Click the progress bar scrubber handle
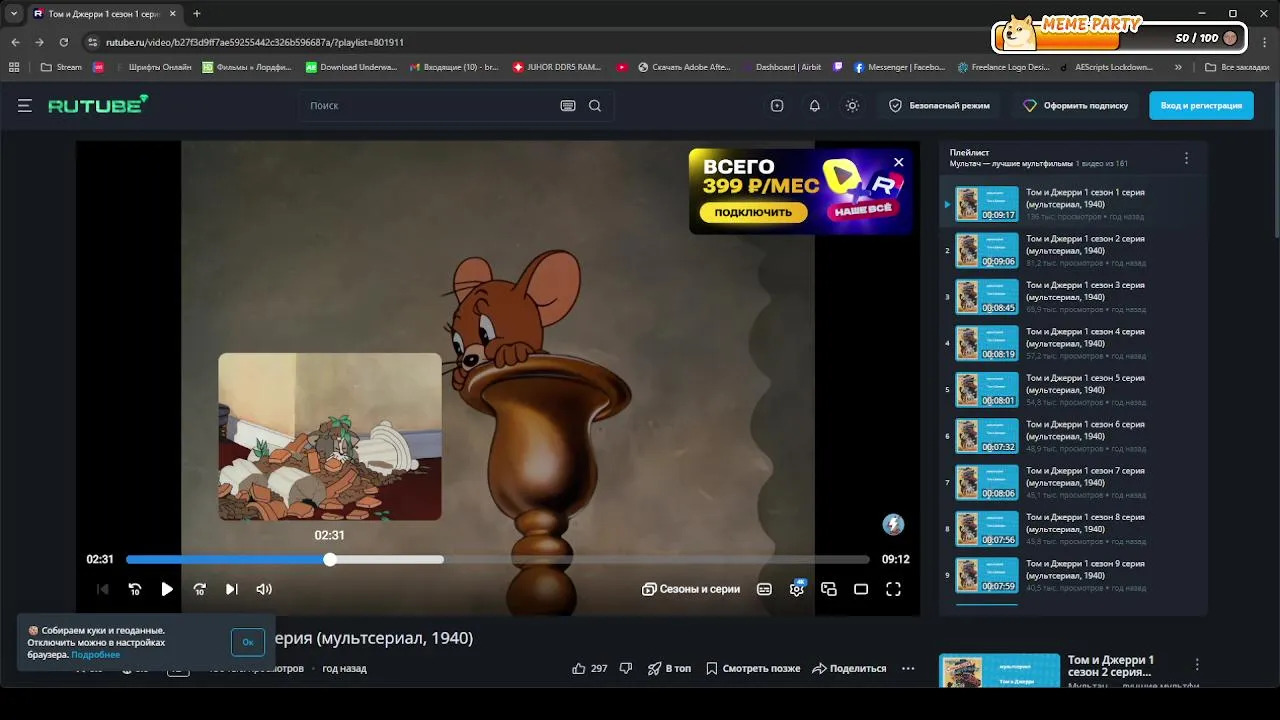Image resolution: width=1280 pixels, height=720 pixels. [330, 559]
